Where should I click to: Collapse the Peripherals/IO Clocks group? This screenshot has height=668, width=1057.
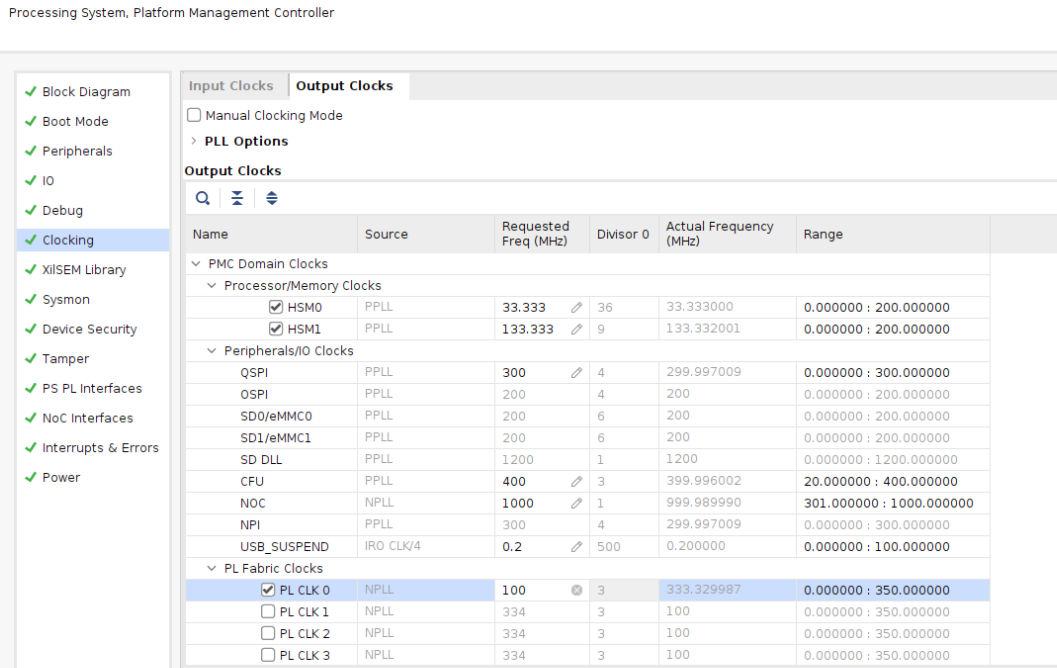tap(211, 351)
